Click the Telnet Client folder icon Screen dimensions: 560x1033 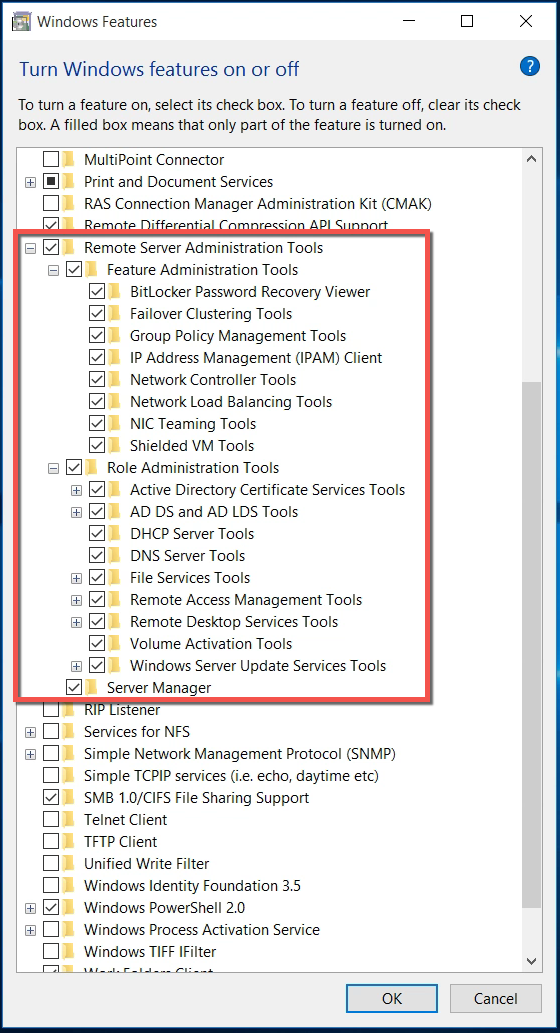pyautogui.click(x=69, y=820)
